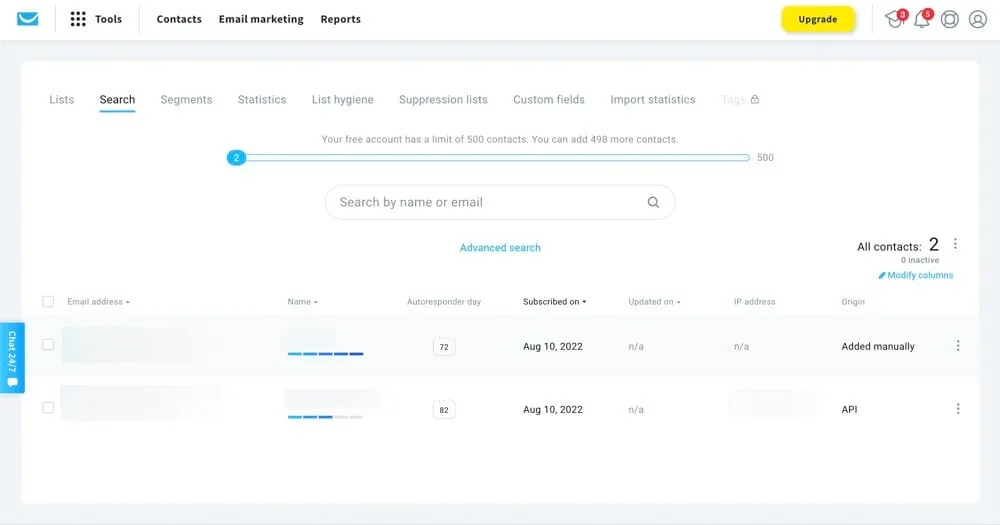Open the List hygiene tab
1000x525 pixels.
342,100
